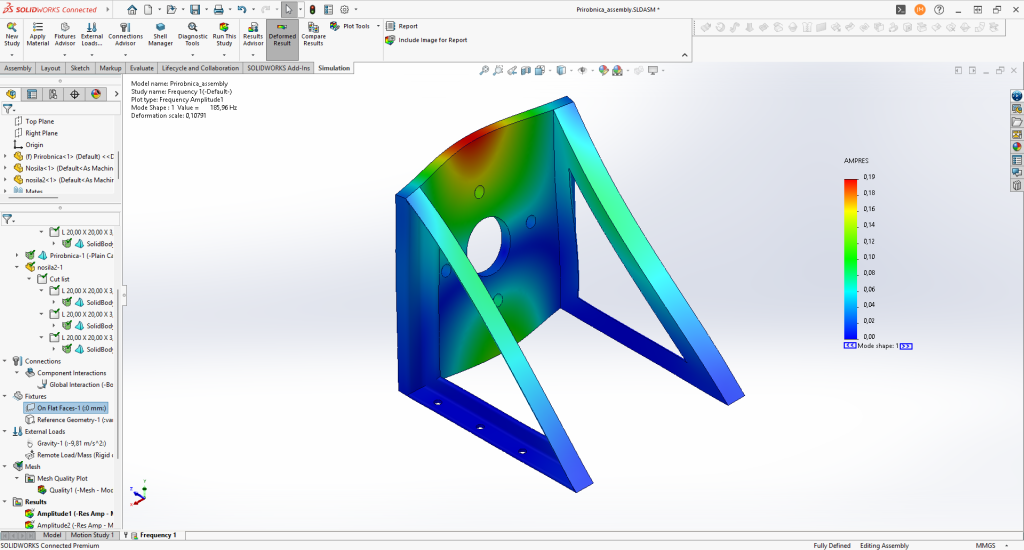Click the Home icon in the title toolbar

coord(132,10)
